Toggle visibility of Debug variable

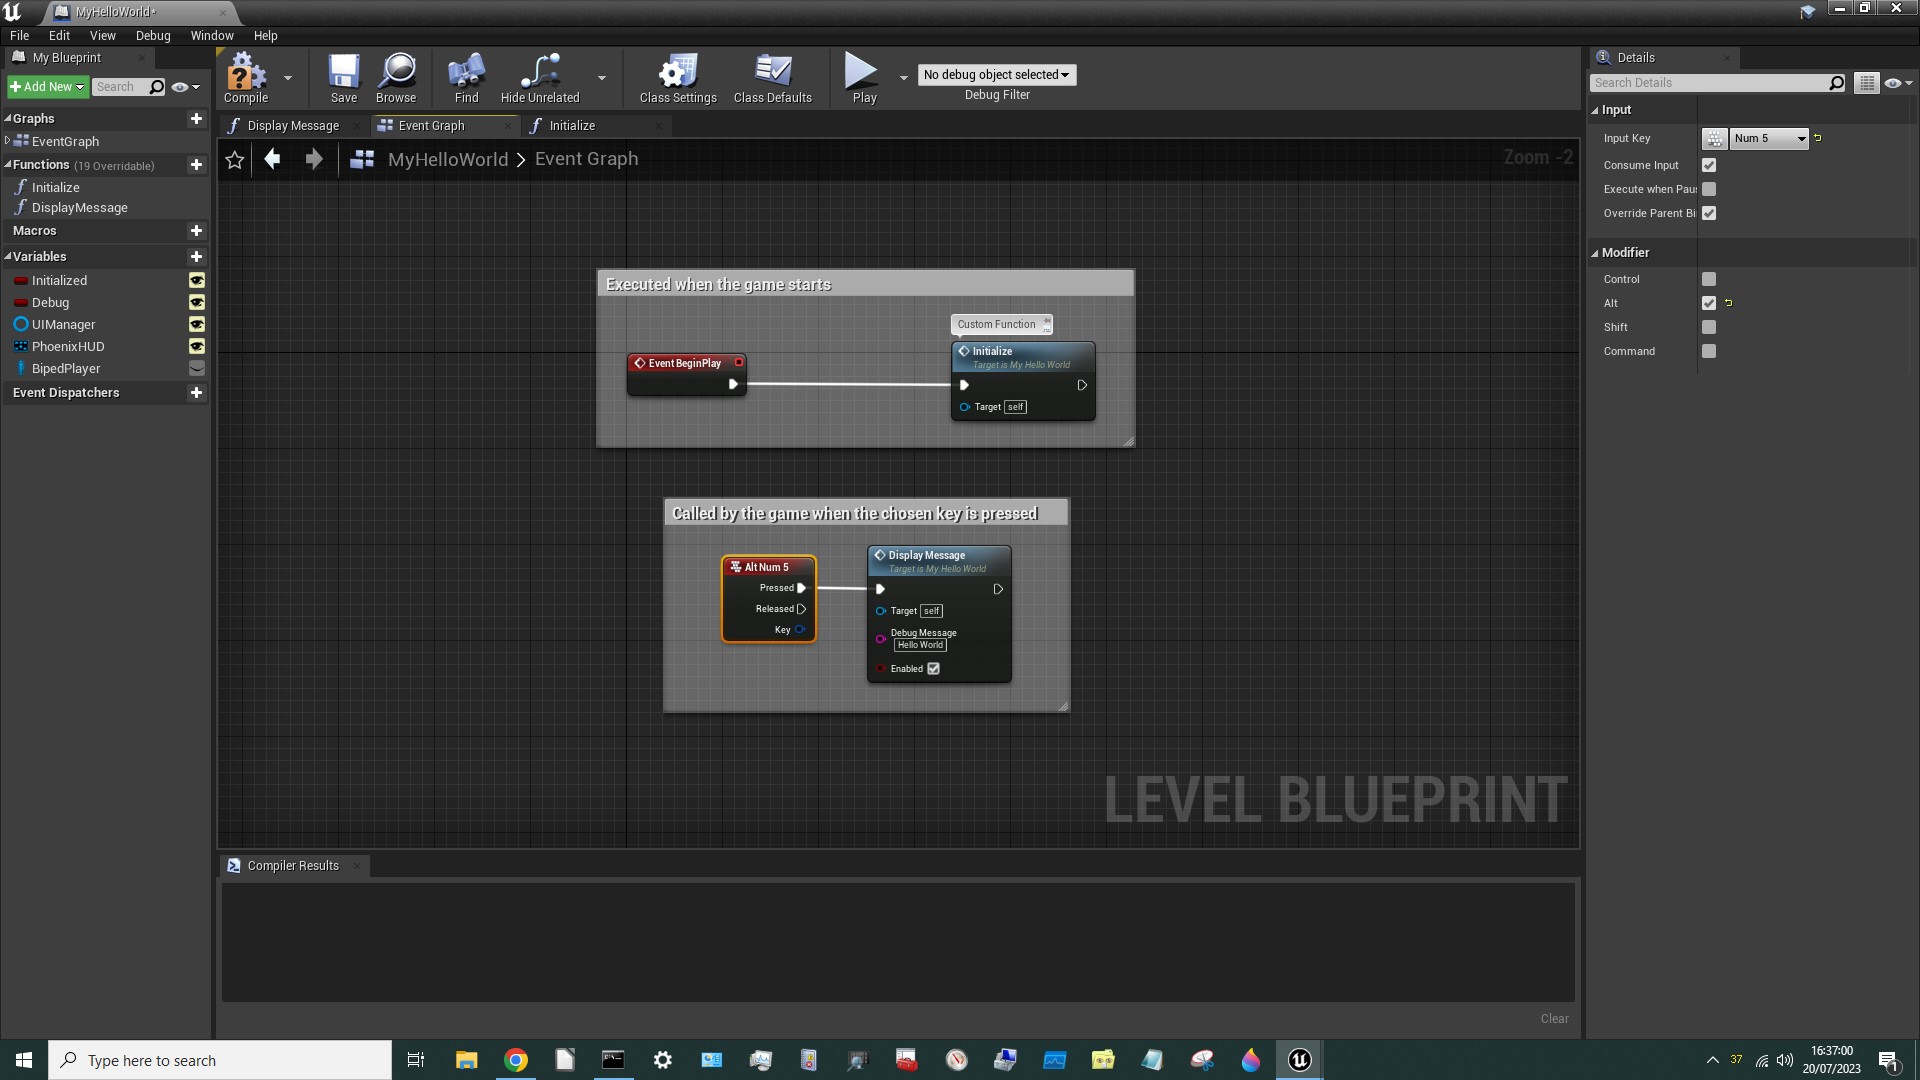click(197, 303)
